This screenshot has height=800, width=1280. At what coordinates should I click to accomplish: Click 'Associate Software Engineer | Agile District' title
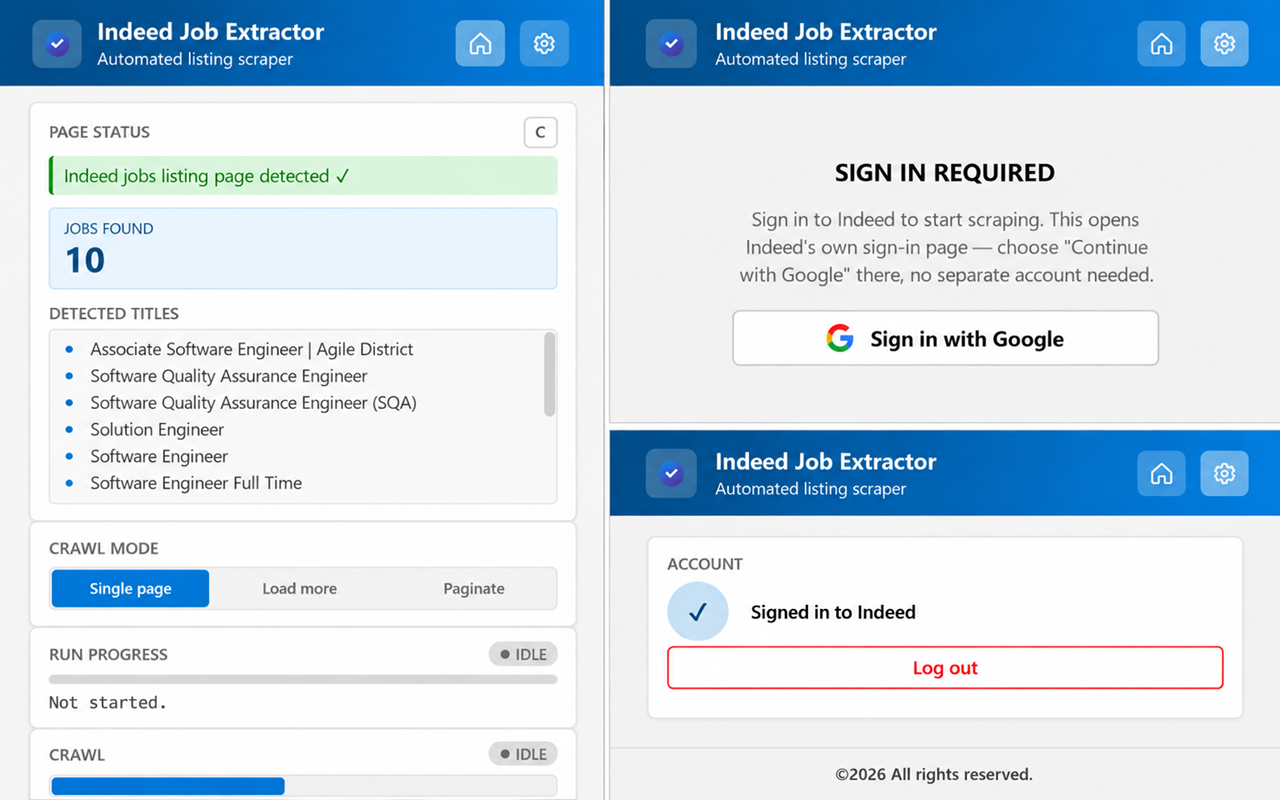coord(252,349)
